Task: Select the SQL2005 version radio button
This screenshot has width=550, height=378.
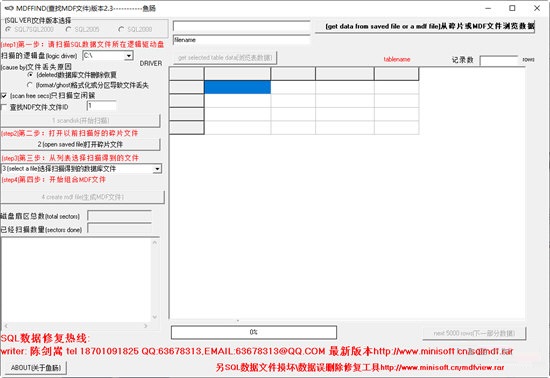Action: 68,29
